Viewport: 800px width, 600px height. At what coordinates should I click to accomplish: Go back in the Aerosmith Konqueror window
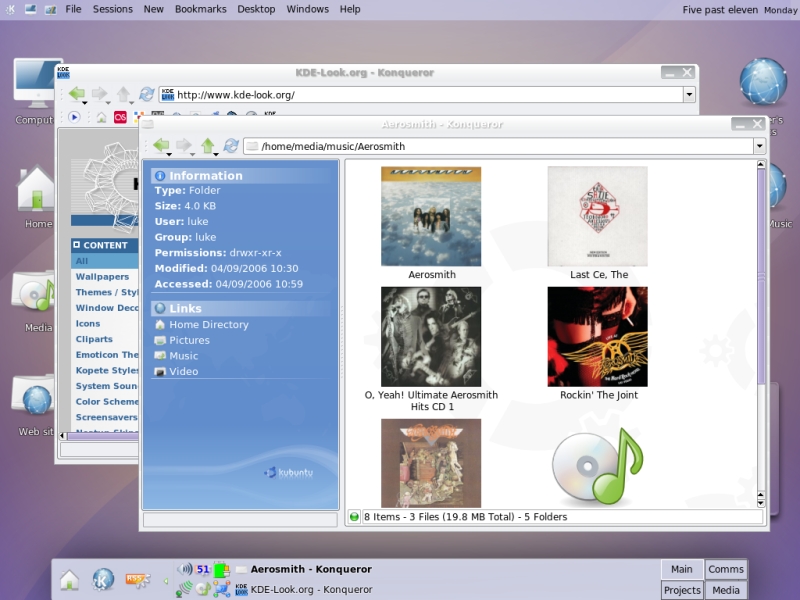click(x=161, y=145)
